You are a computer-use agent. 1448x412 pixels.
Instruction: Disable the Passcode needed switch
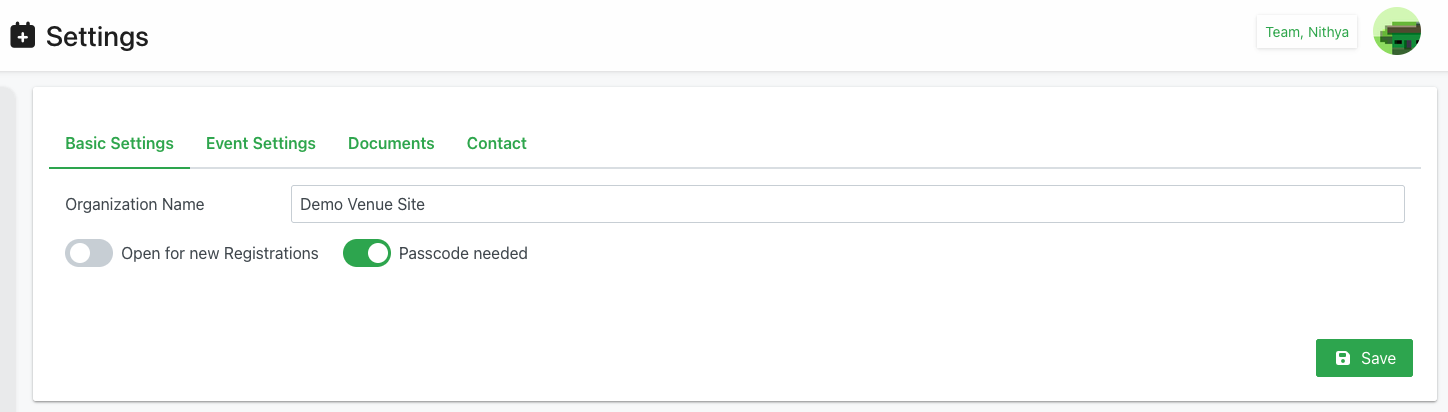click(367, 253)
